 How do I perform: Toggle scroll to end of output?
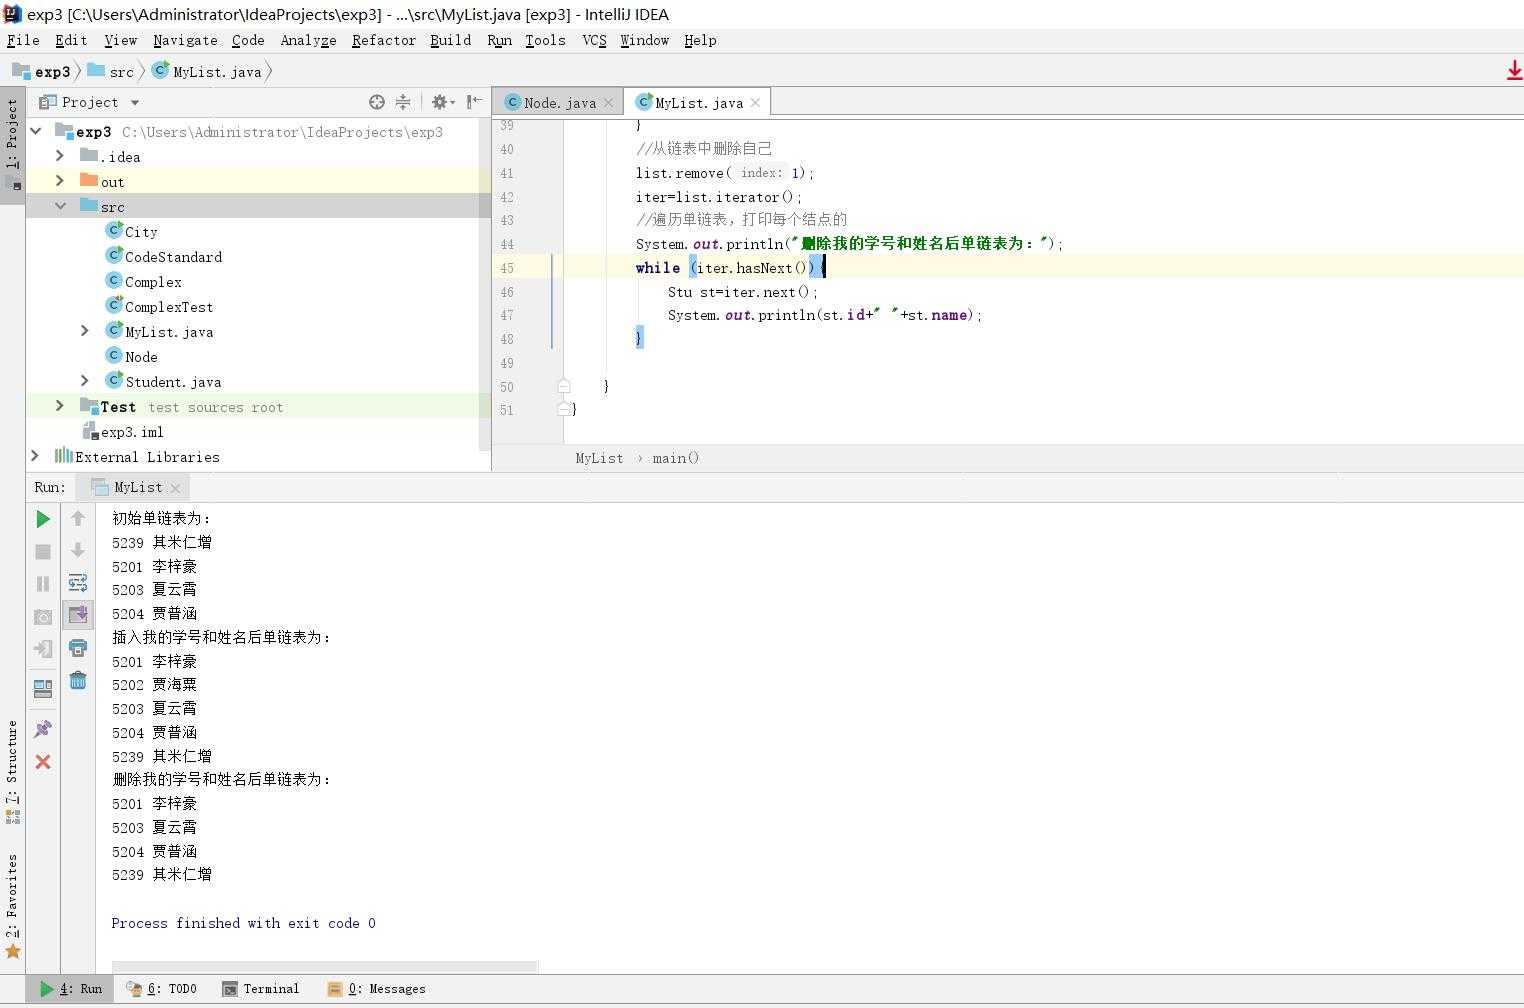tap(78, 614)
